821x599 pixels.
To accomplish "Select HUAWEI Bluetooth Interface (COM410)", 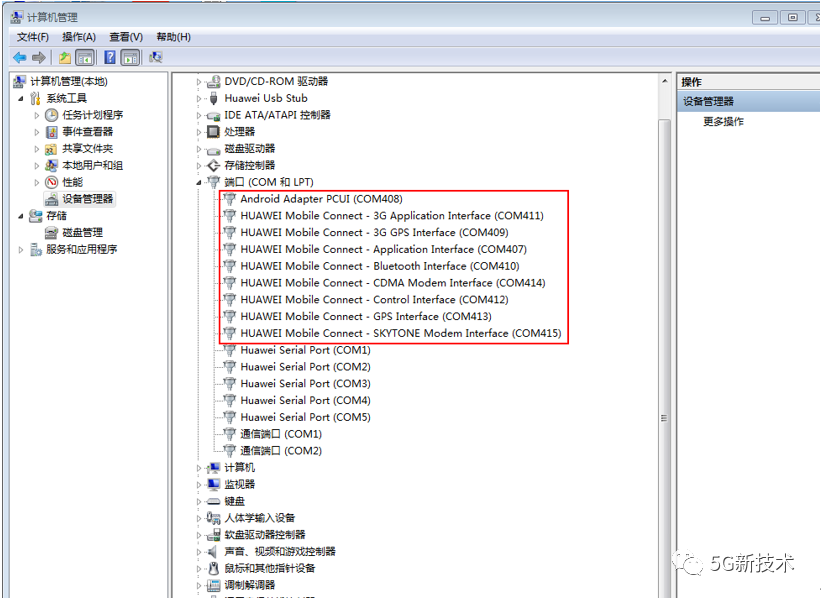I will (x=380, y=266).
